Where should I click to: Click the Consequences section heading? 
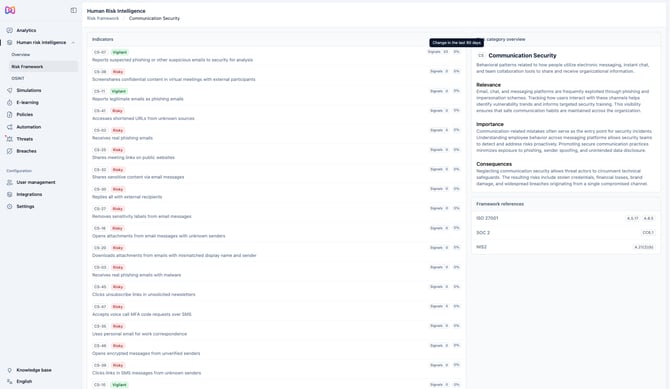point(494,164)
